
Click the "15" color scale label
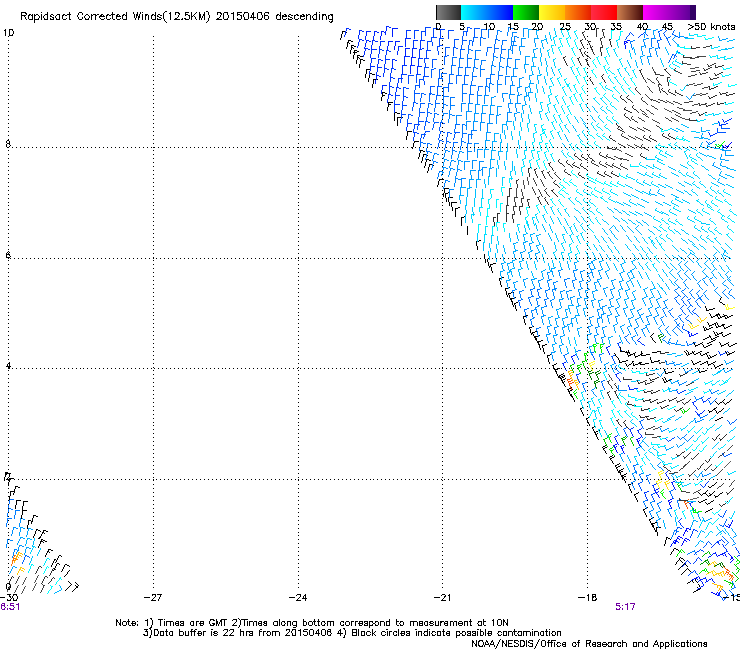coord(513,27)
